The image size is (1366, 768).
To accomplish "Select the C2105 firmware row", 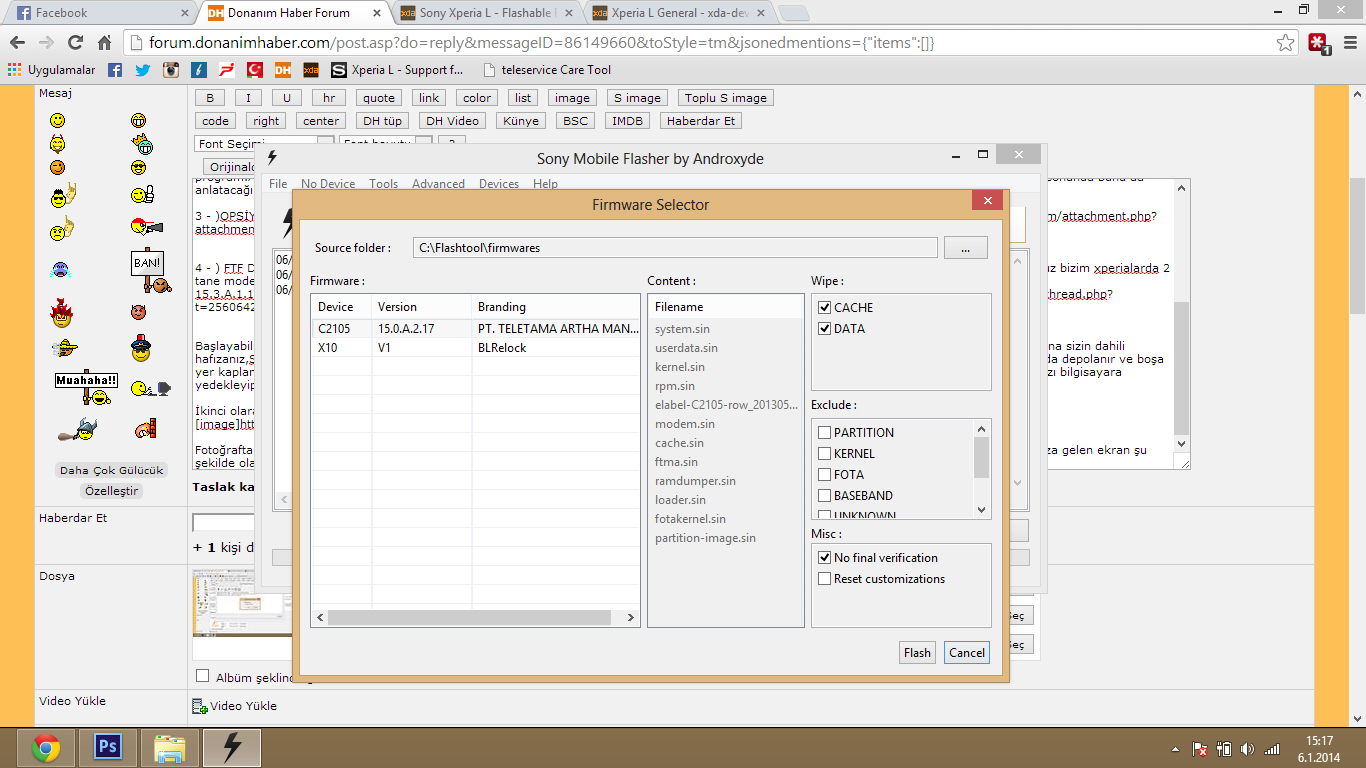I will click(475, 328).
